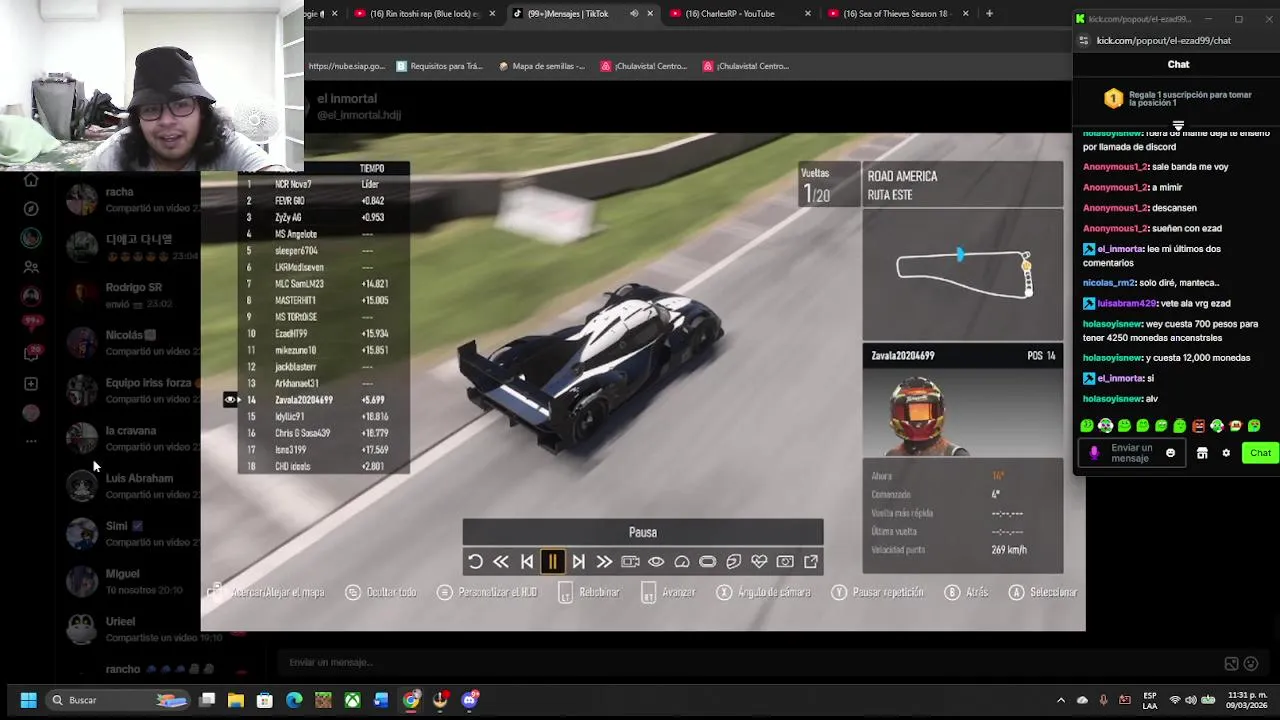Open a new browser tab with plus
The width and height of the screenshot is (1280, 720).
tap(989, 14)
